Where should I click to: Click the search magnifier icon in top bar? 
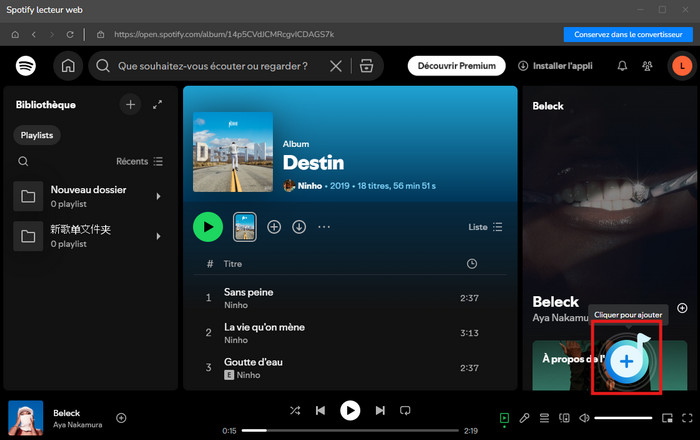[x=103, y=66]
